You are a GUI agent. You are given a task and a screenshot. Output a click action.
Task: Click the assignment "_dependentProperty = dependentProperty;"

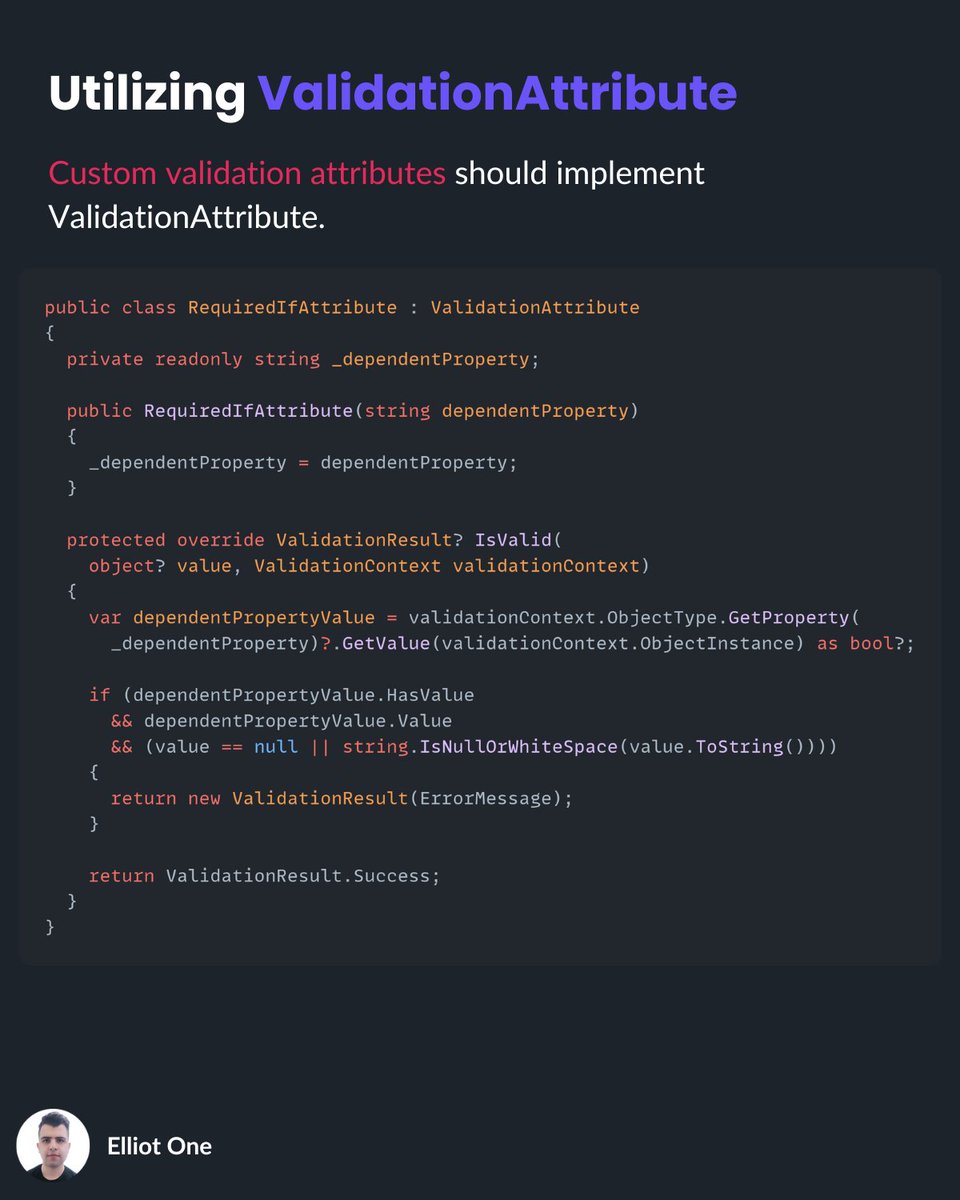click(303, 463)
